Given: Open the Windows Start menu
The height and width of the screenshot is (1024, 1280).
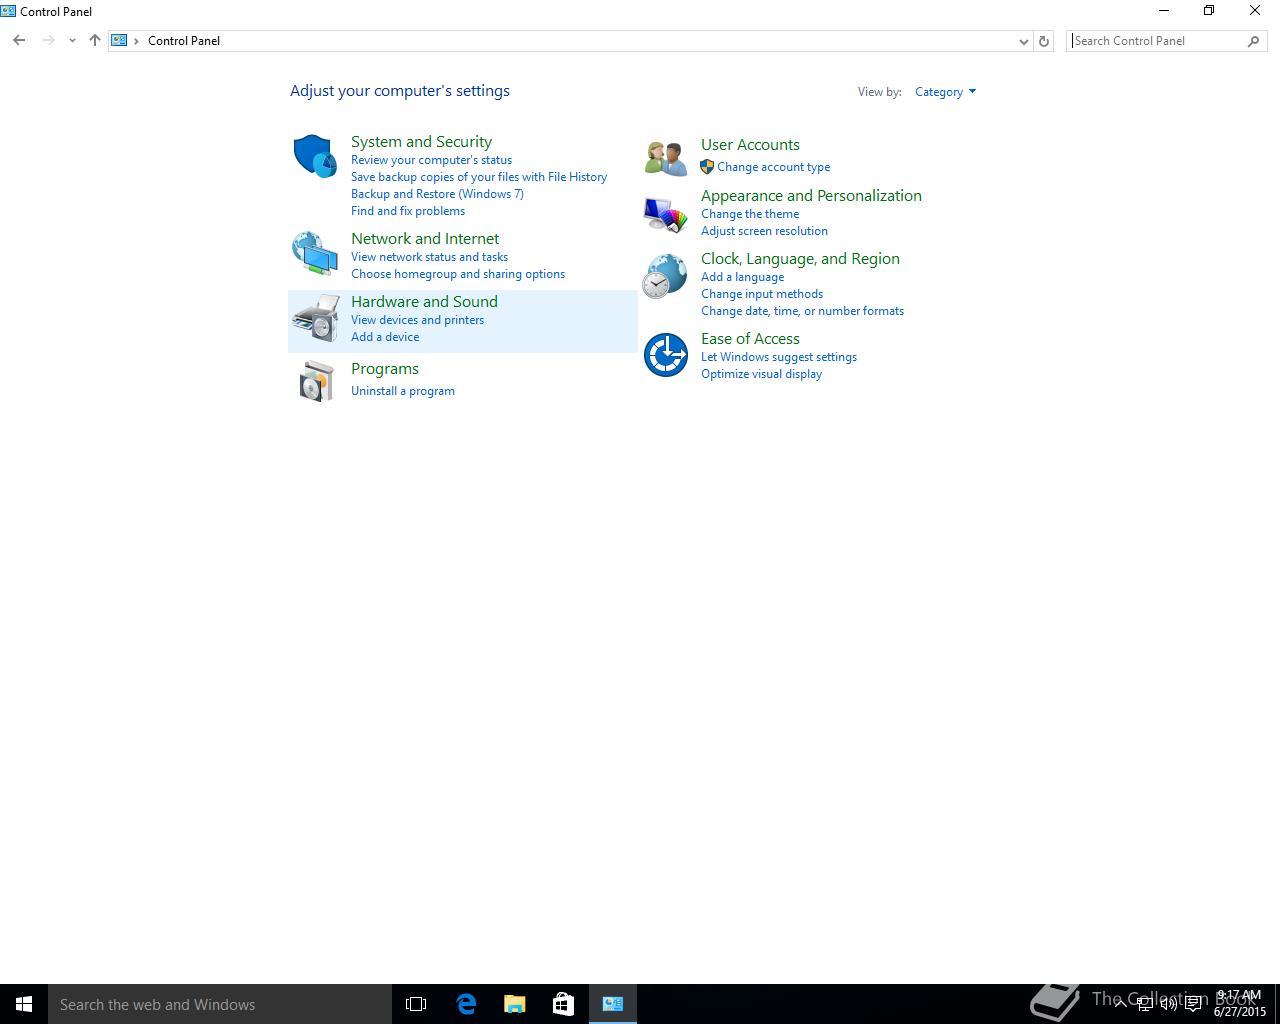Looking at the screenshot, I should pyautogui.click(x=24, y=1004).
